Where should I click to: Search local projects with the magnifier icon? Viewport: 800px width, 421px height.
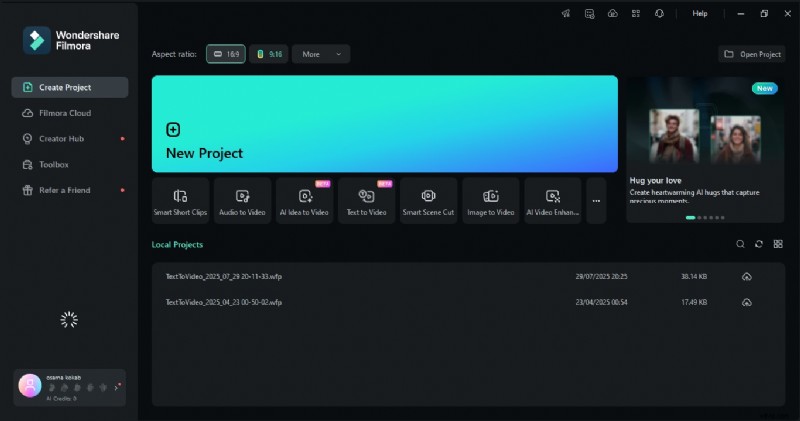(x=740, y=244)
